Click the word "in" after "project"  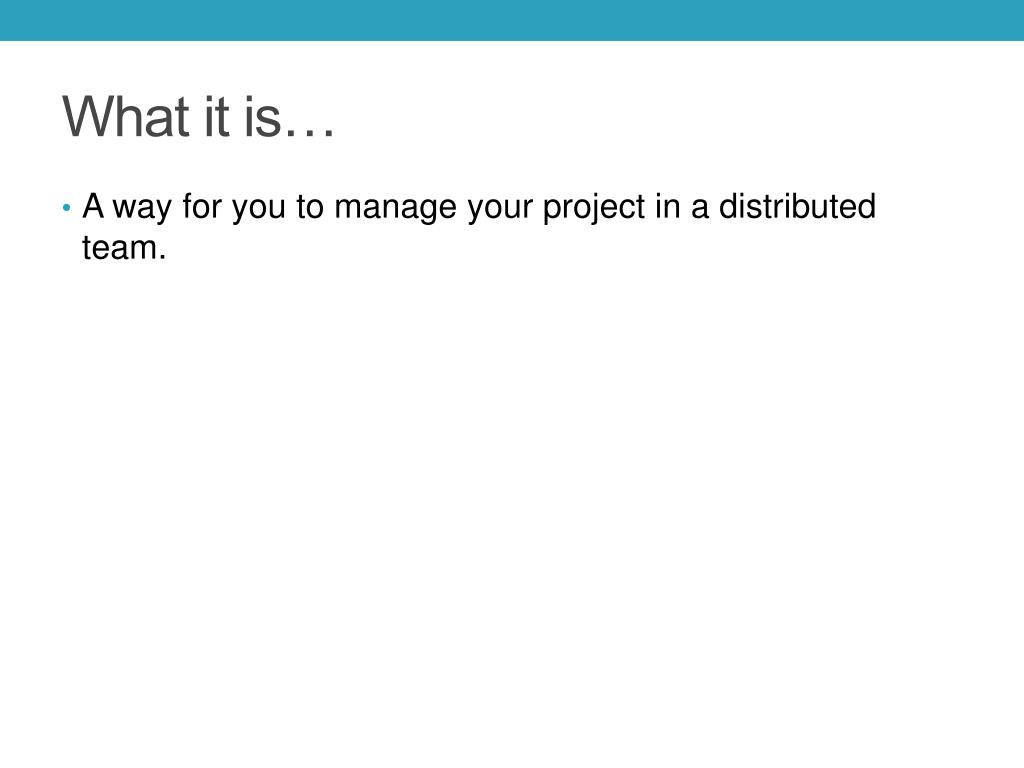[668, 206]
